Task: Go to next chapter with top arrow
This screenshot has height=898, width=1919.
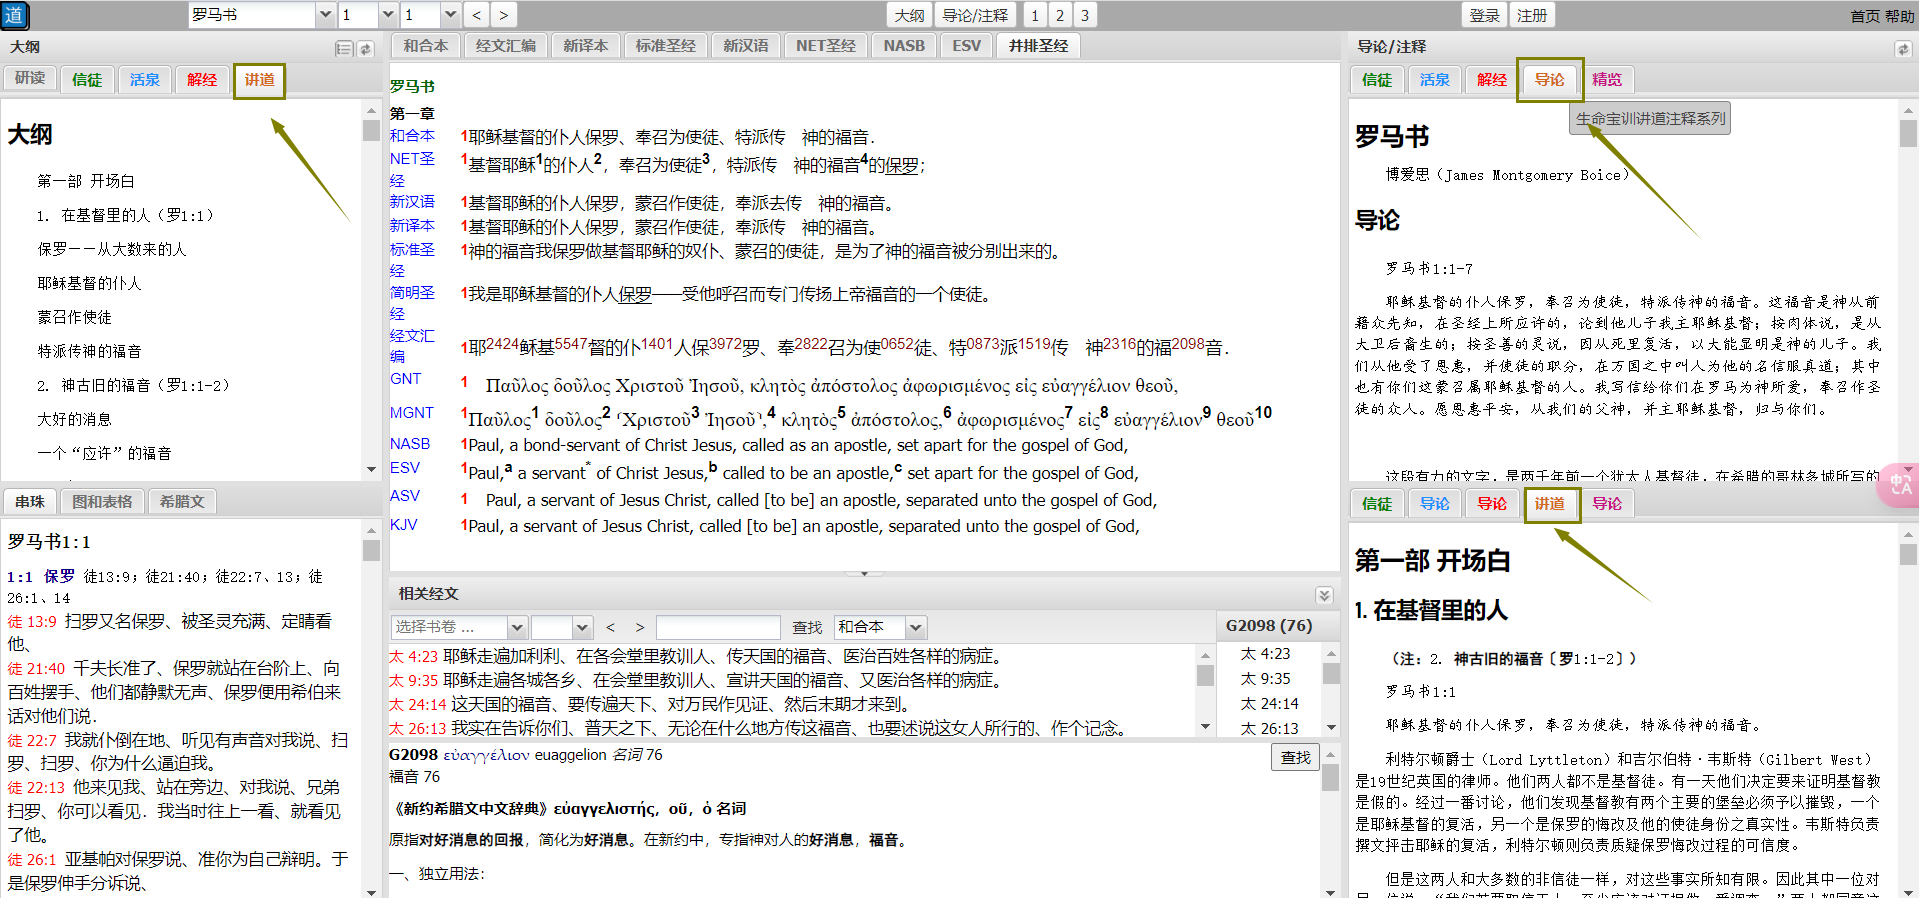Action: click(503, 15)
